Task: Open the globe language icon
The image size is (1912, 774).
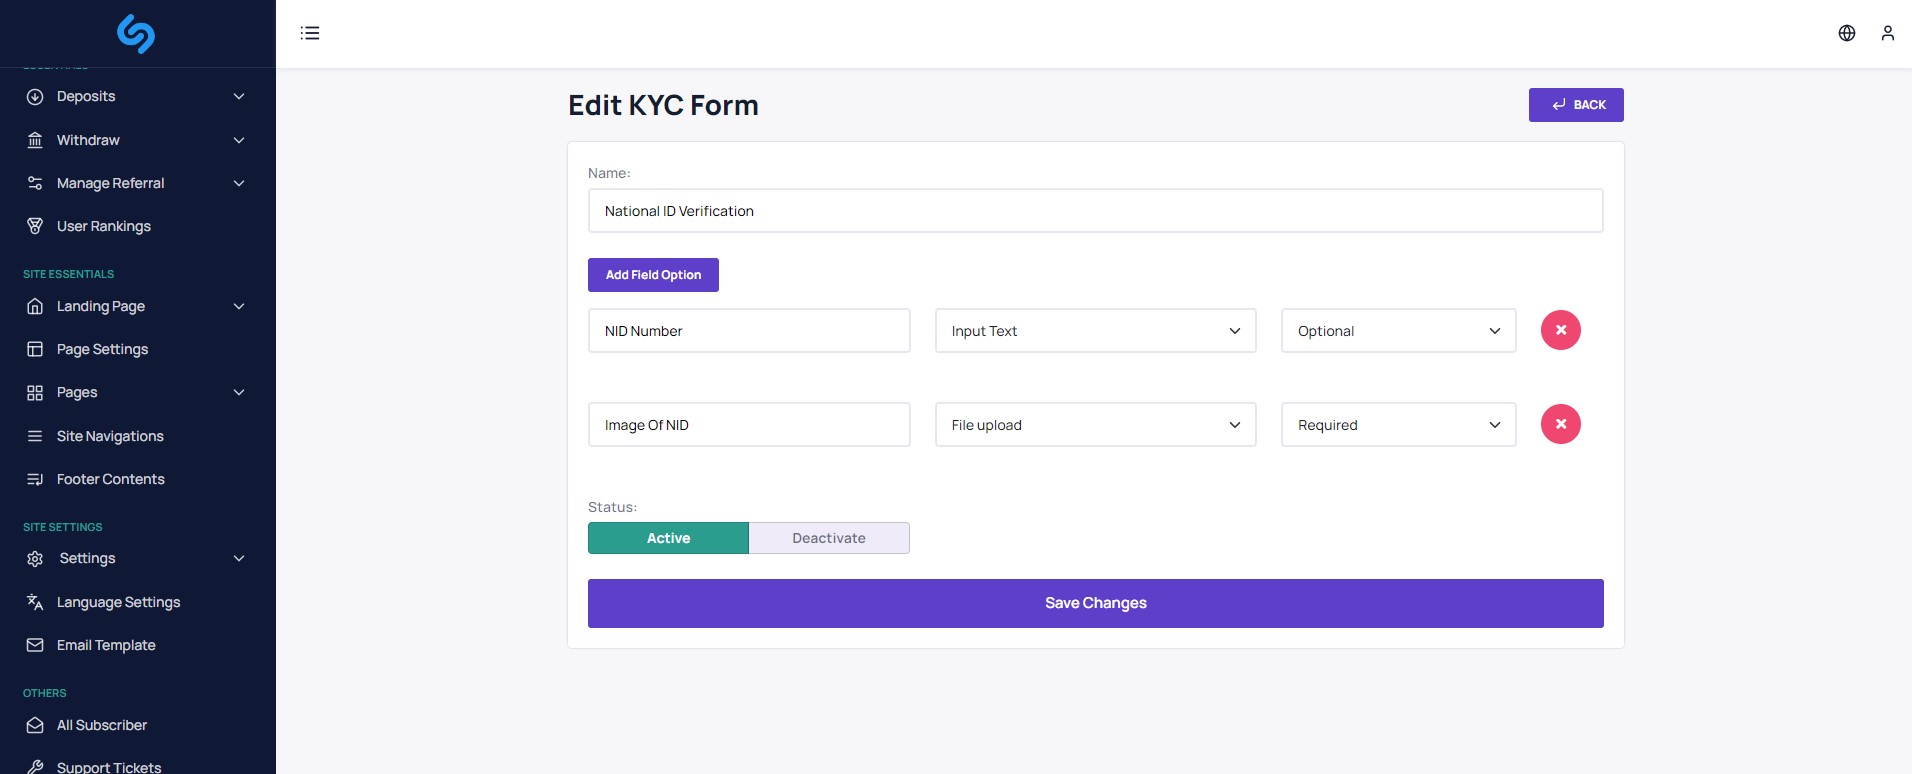Action: coord(1846,33)
